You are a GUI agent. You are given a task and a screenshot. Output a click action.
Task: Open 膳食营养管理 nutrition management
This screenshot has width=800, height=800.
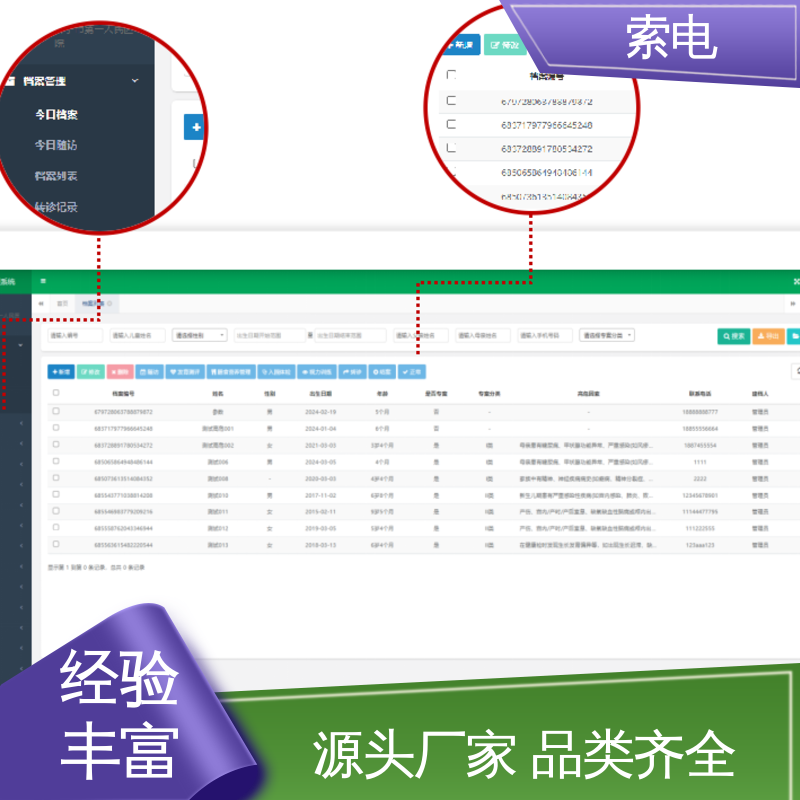(231, 372)
